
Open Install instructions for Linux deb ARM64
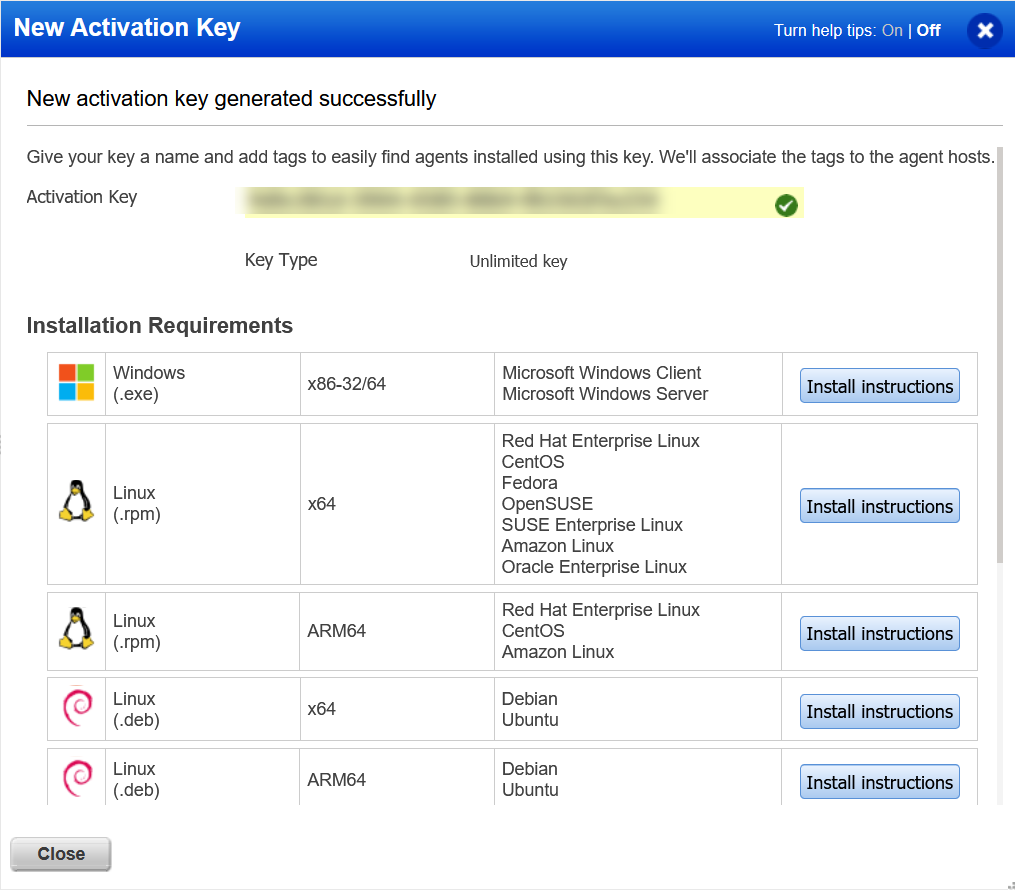coord(879,782)
